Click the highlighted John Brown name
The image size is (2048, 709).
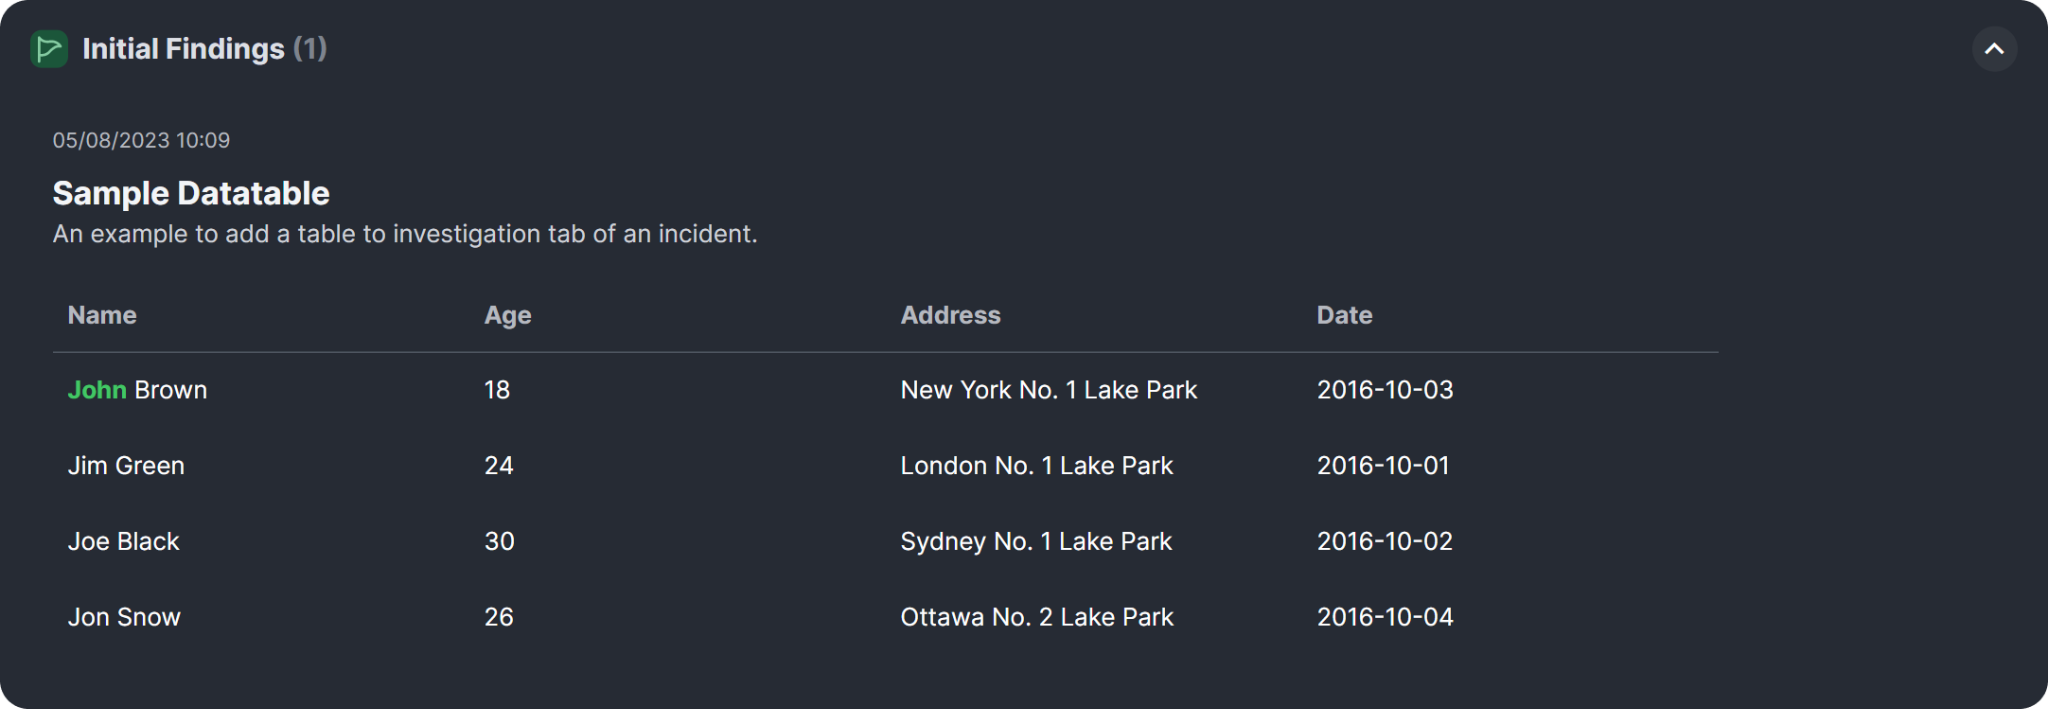click(x=137, y=390)
